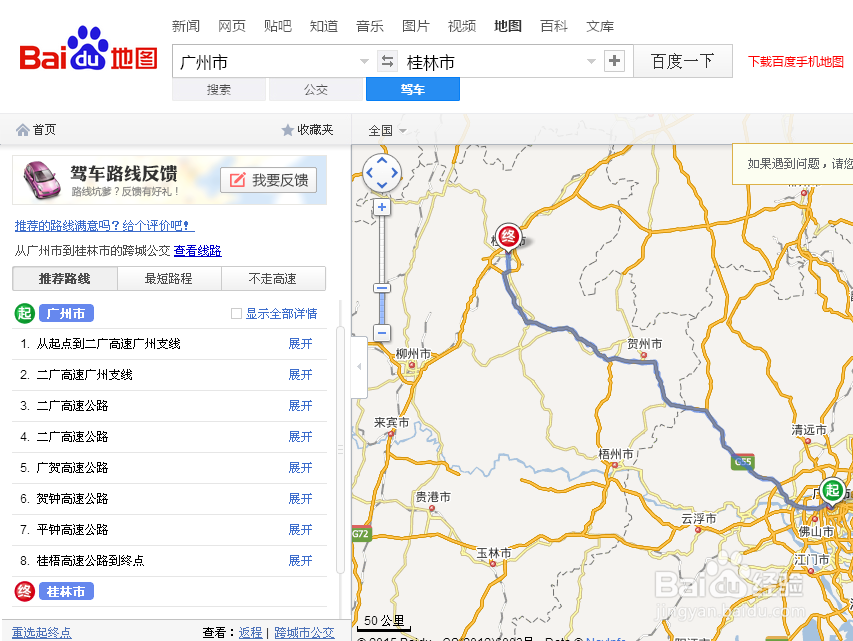Click the 百度一下 search button
The height and width of the screenshot is (641, 853).
click(x=683, y=61)
